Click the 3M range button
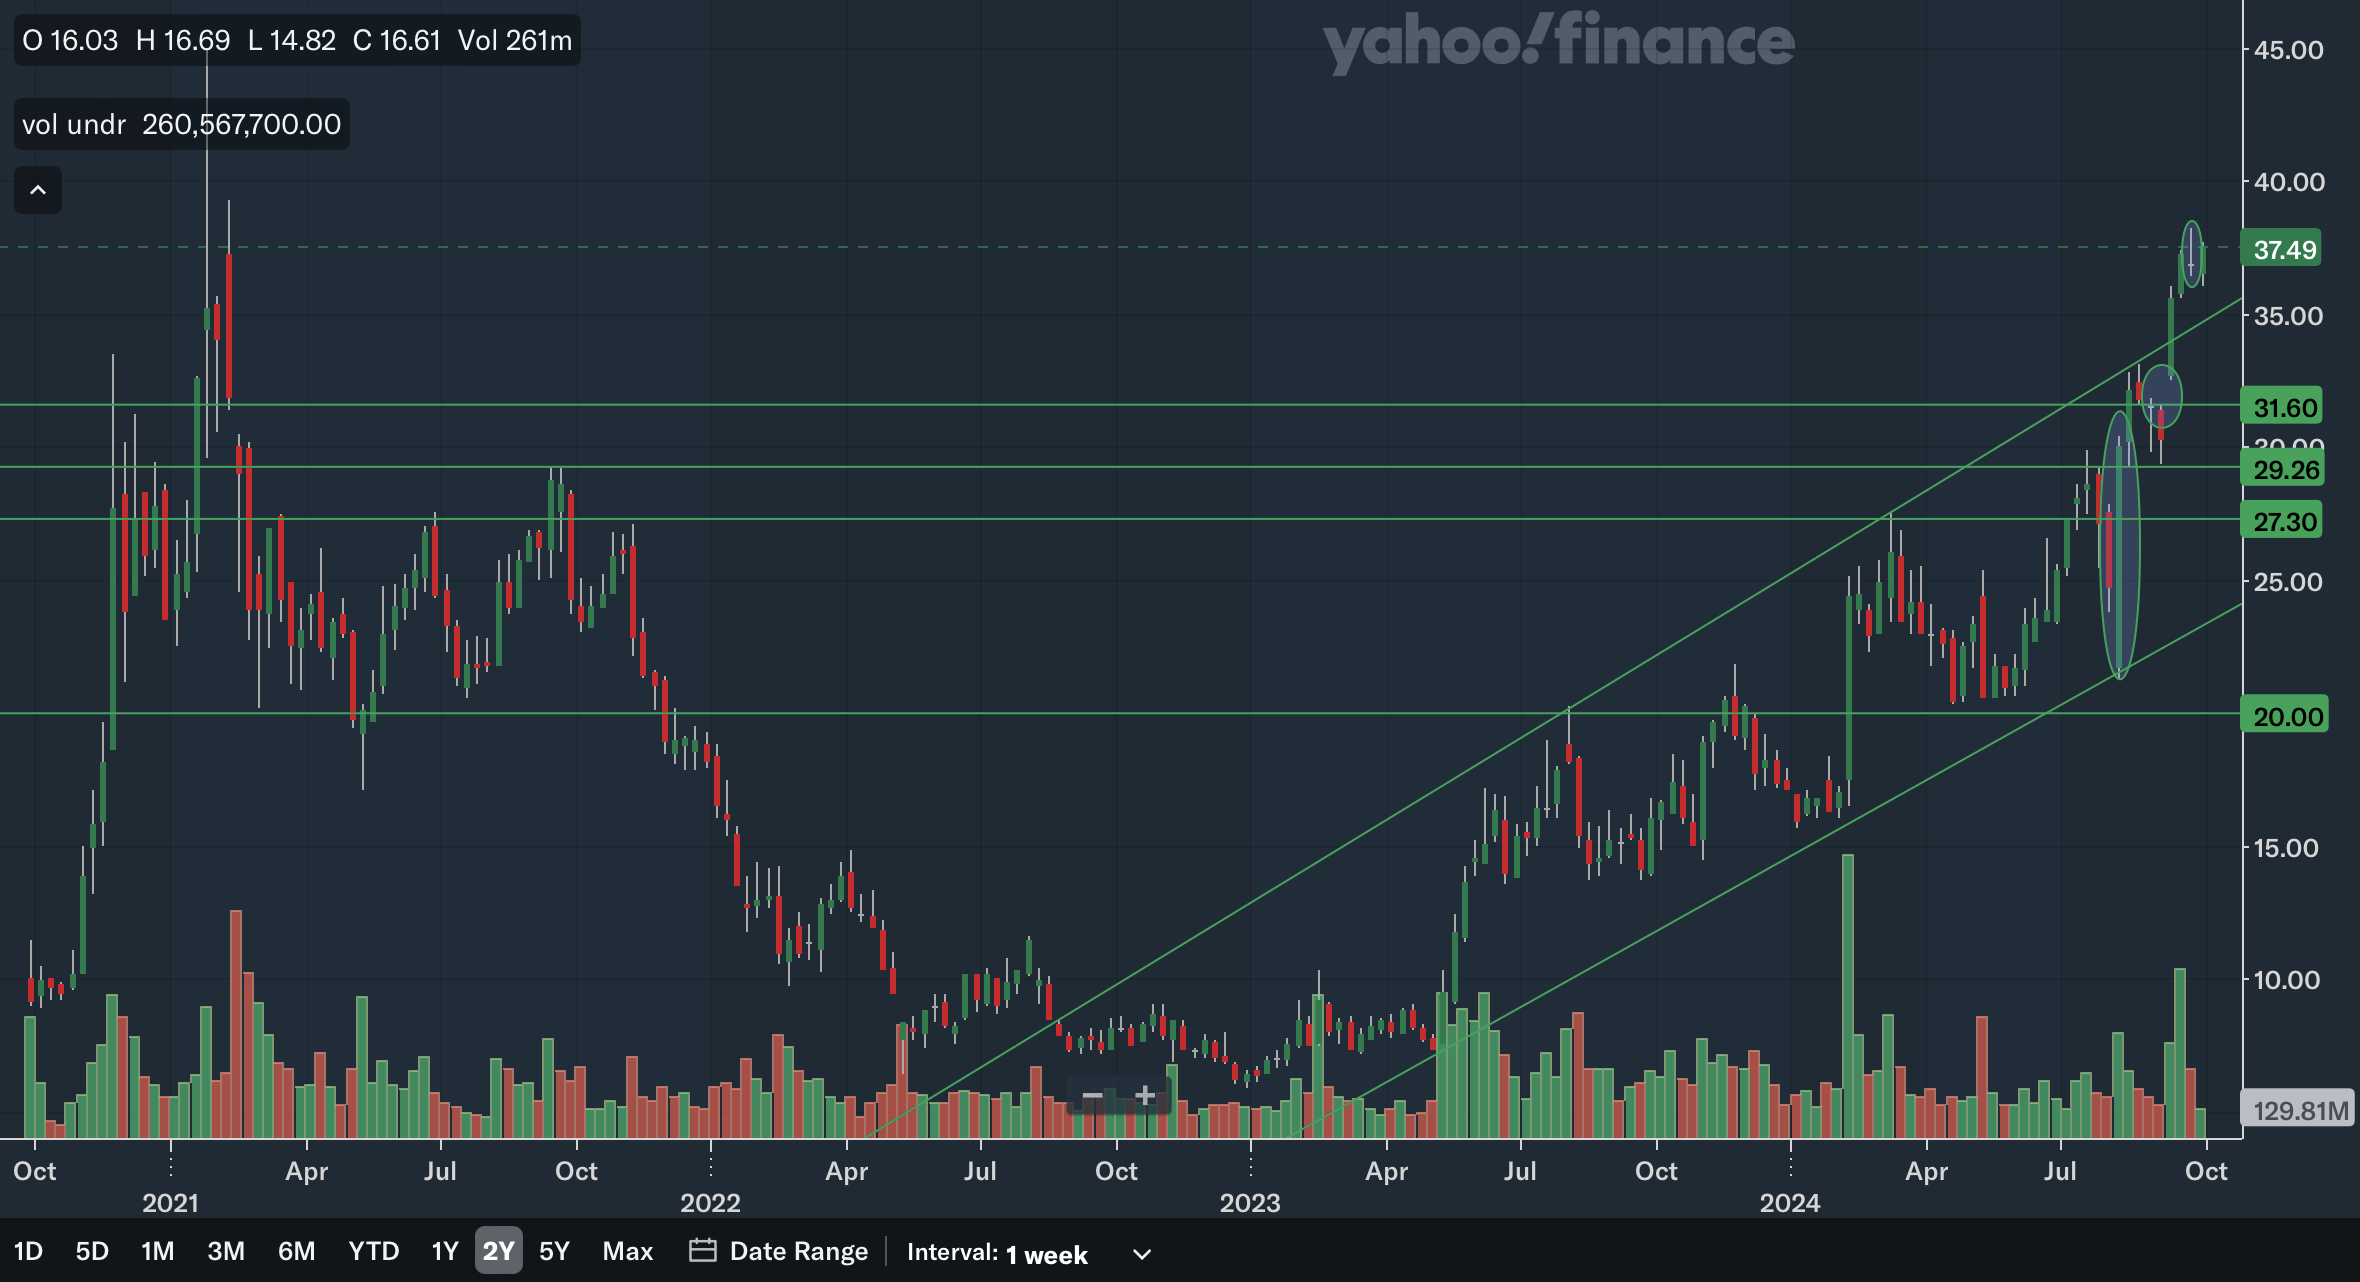Screen dimensions: 2360x1282 (226, 1251)
